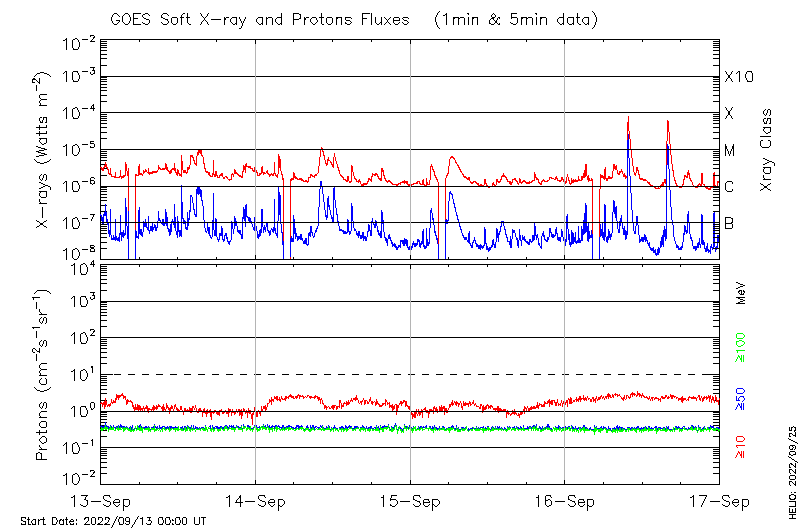
Task: Click the 17-Sep date label
Action: pos(718,500)
